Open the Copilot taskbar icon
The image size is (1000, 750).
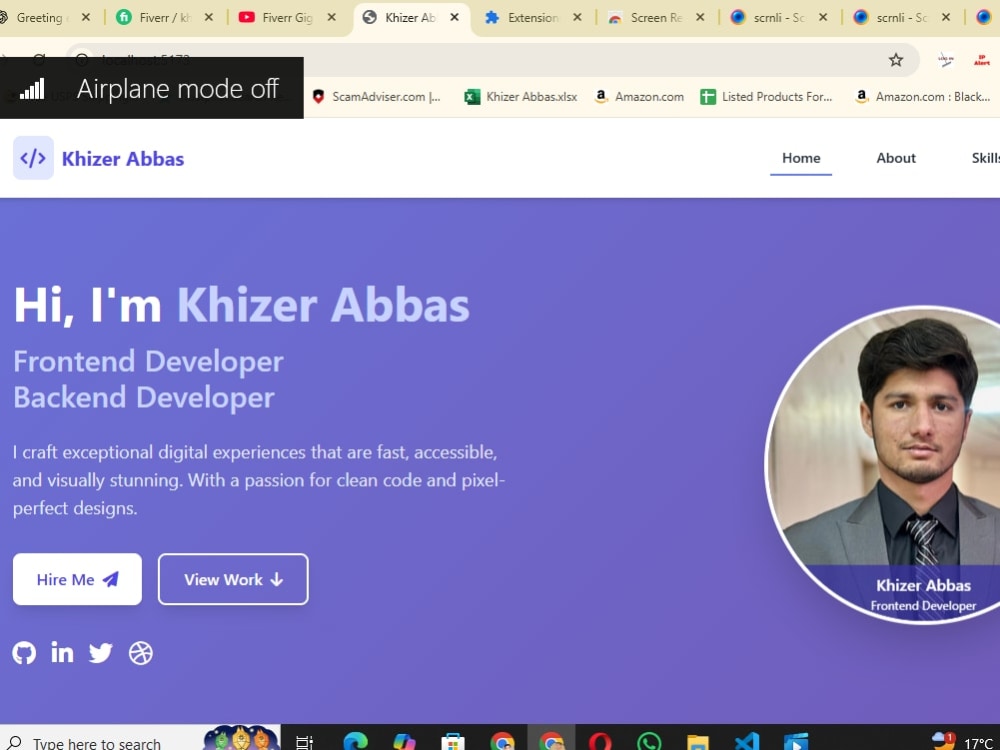click(x=404, y=742)
